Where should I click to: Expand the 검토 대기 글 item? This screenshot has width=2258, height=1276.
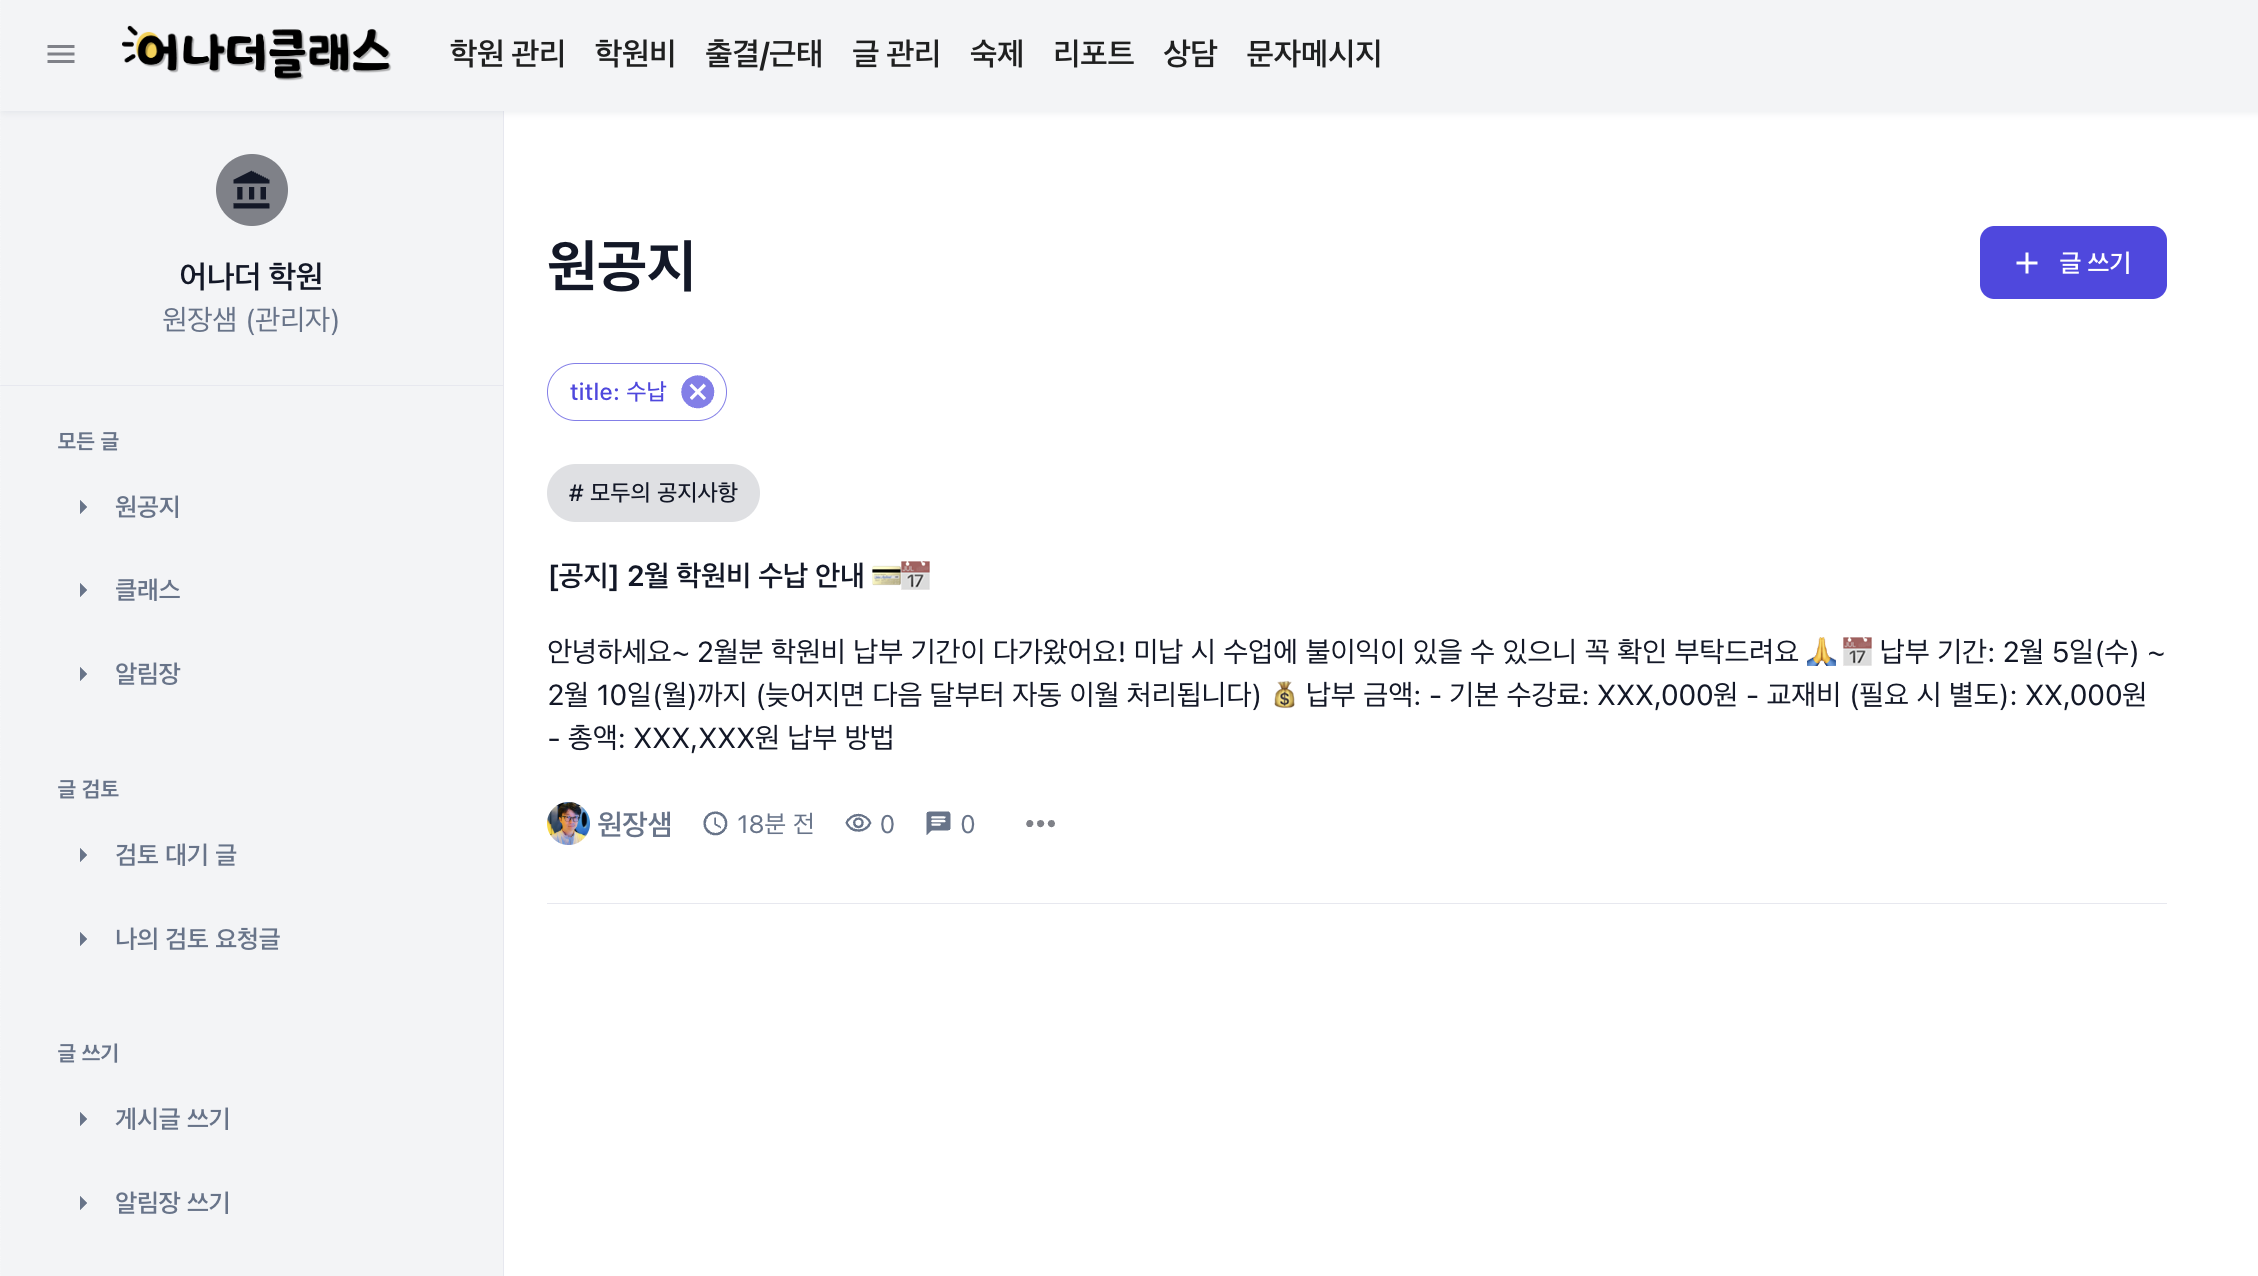click(x=84, y=855)
